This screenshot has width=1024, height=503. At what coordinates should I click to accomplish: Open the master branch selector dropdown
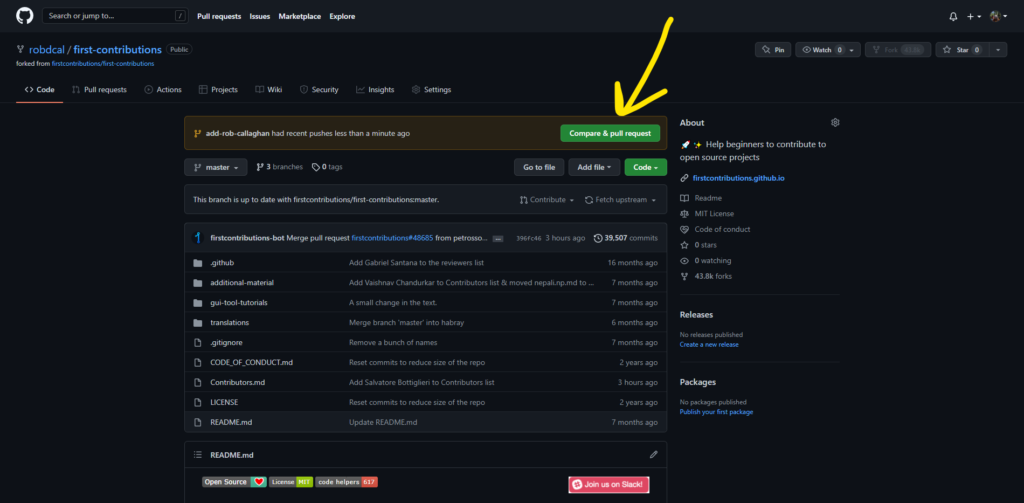tap(216, 167)
